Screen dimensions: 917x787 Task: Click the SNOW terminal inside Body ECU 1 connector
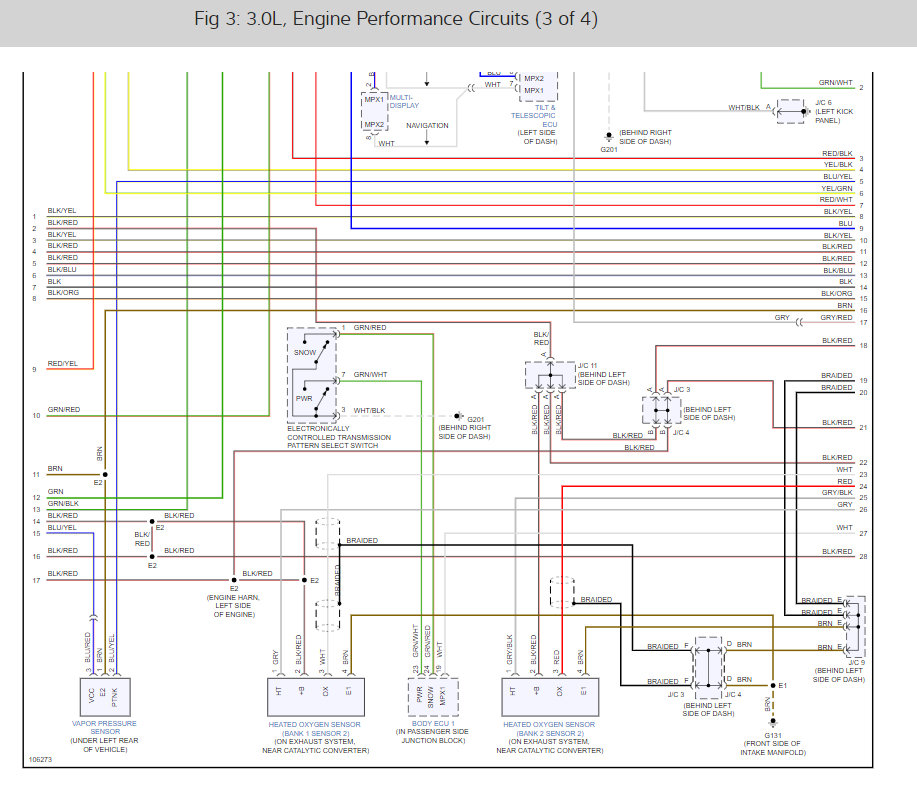[431, 697]
